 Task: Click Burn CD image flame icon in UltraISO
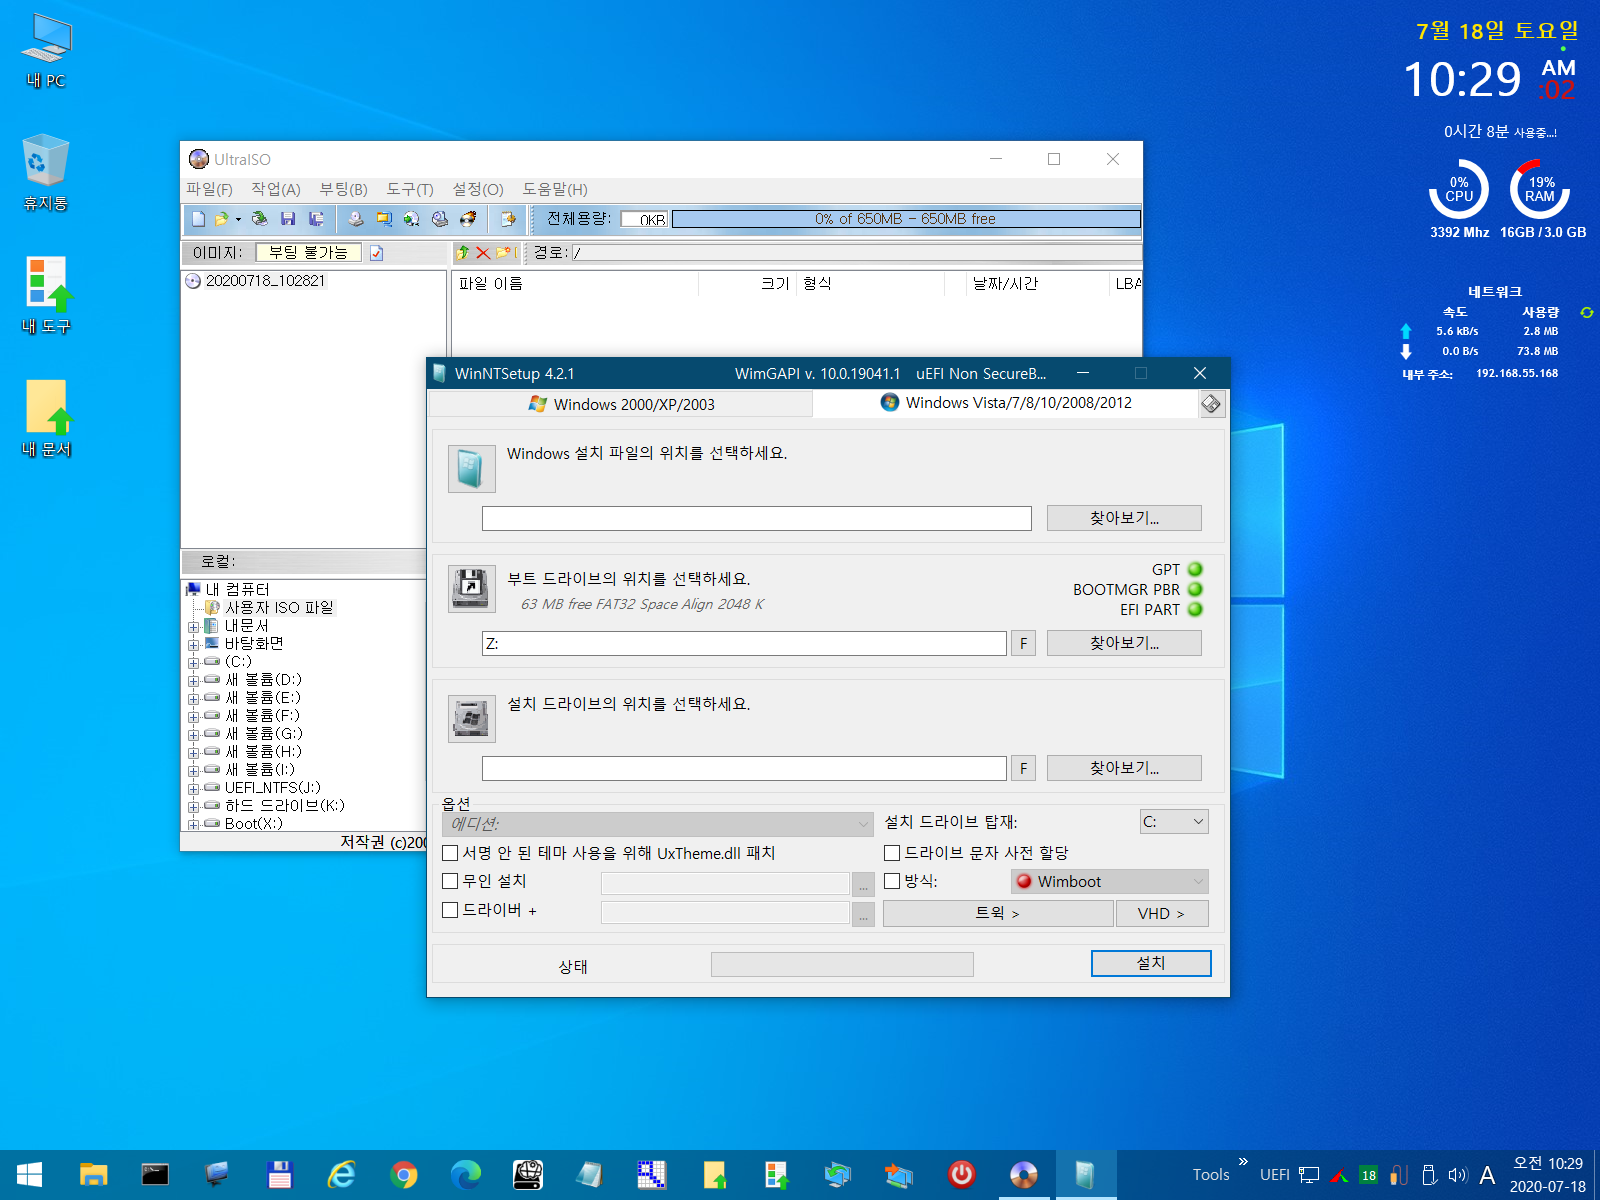pyautogui.click(x=468, y=219)
